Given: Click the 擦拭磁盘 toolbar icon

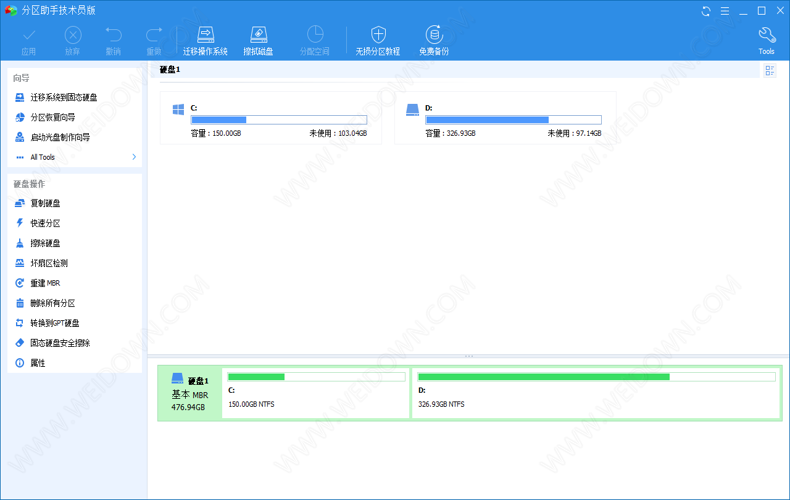Looking at the screenshot, I should 258,40.
